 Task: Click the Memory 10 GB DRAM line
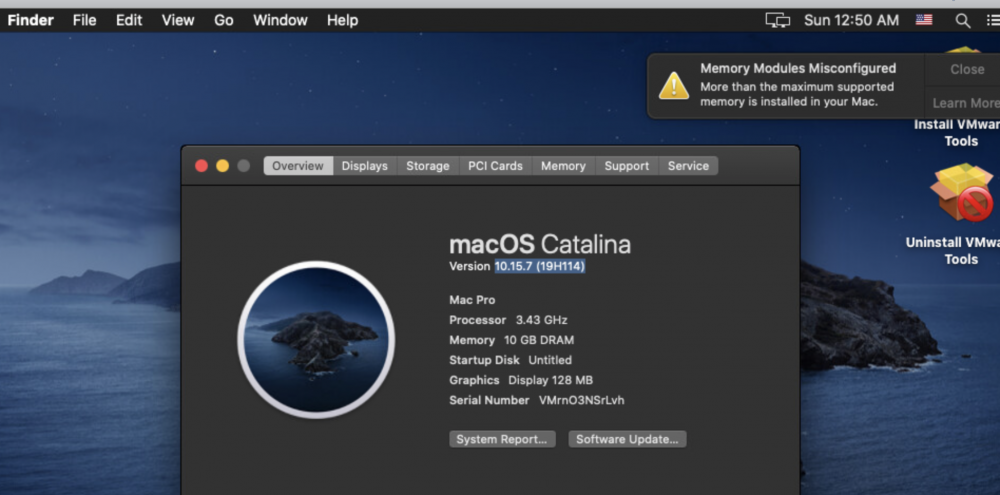pyautogui.click(x=511, y=341)
